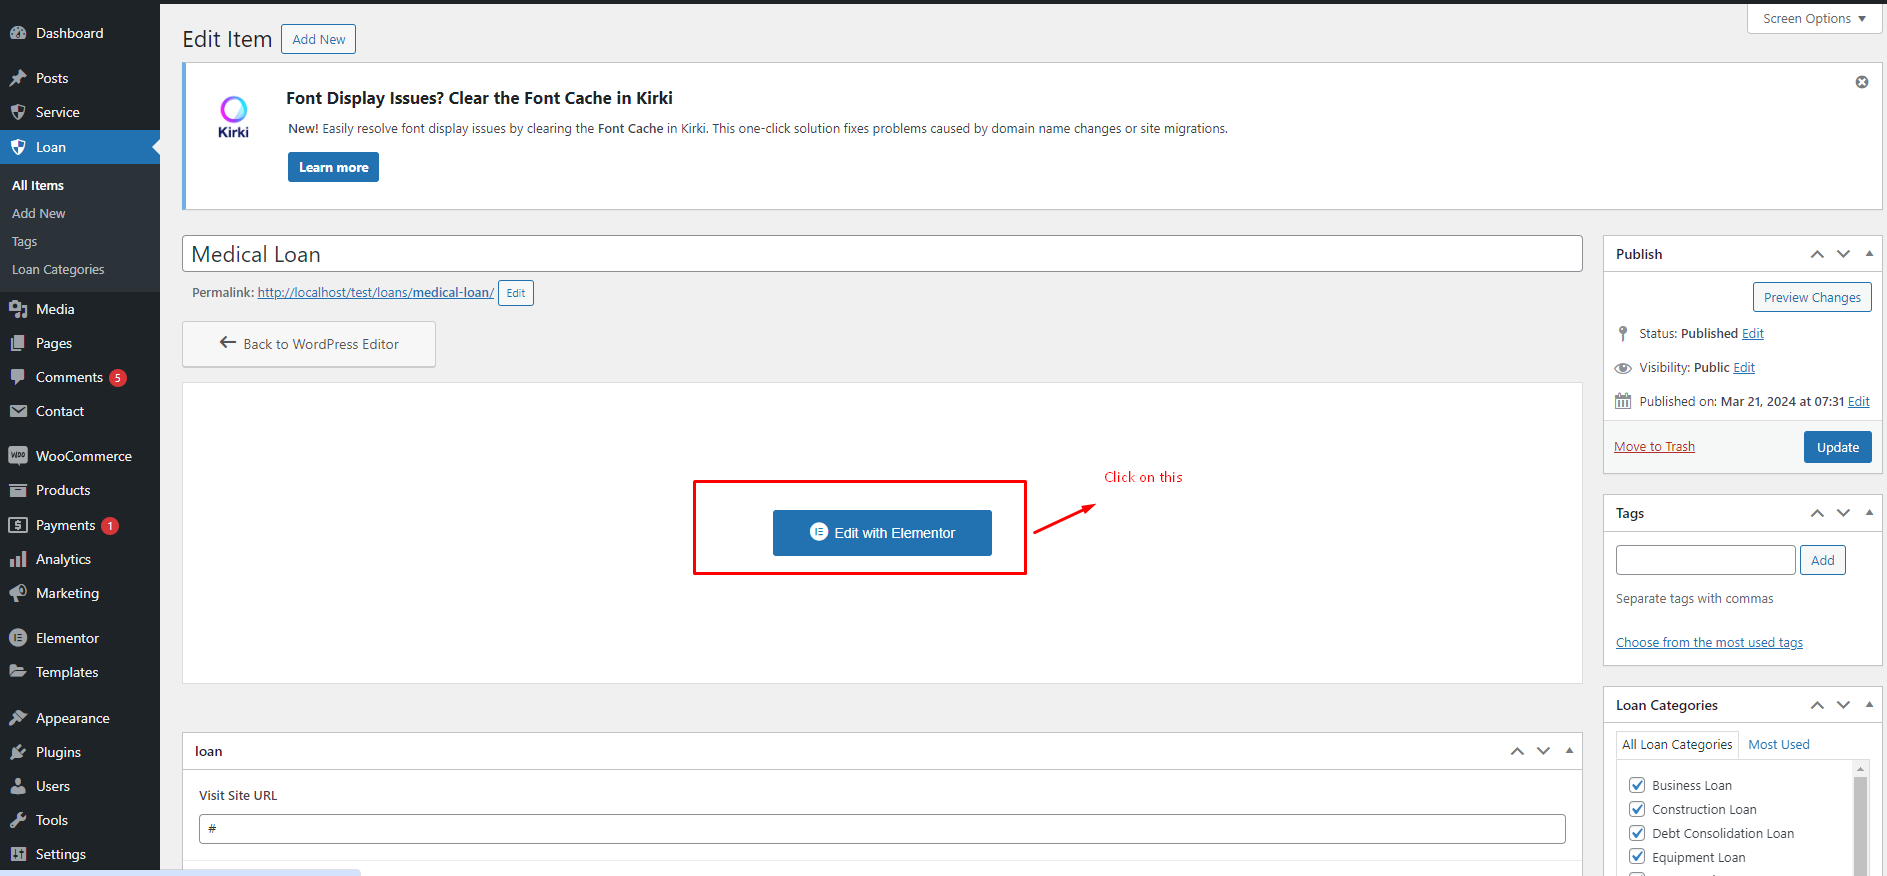Click the Posts pin icon
This screenshot has height=876, width=1887.
18,78
